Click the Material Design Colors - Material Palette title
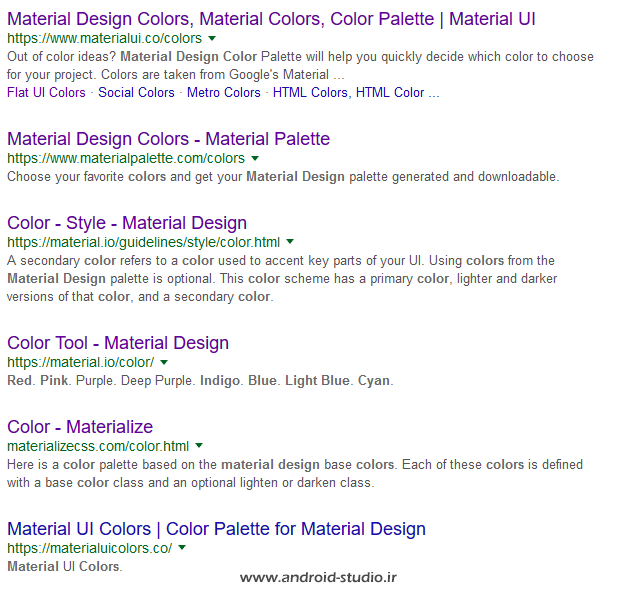This screenshot has height=590, width=637. tap(168, 139)
